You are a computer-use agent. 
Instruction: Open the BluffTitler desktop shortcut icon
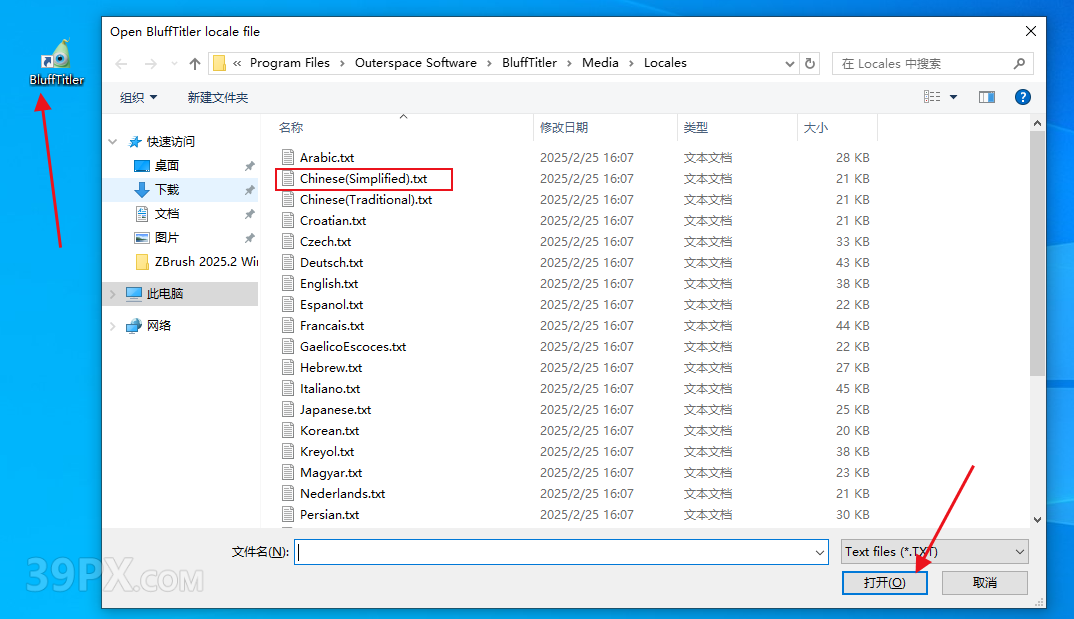click(x=56, y=62)
